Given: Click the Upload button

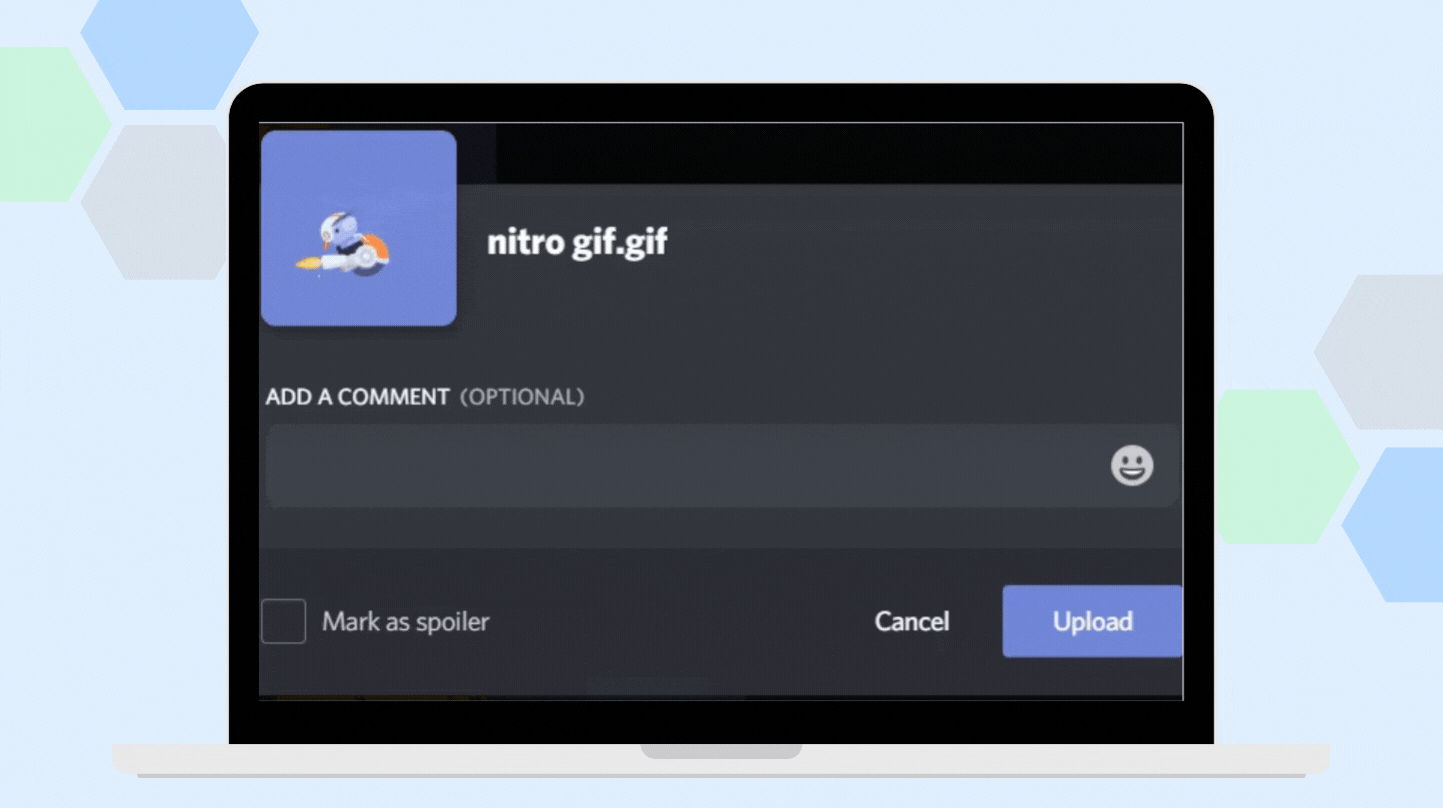Looking at the screenshot, I should tap(1092, 621).
